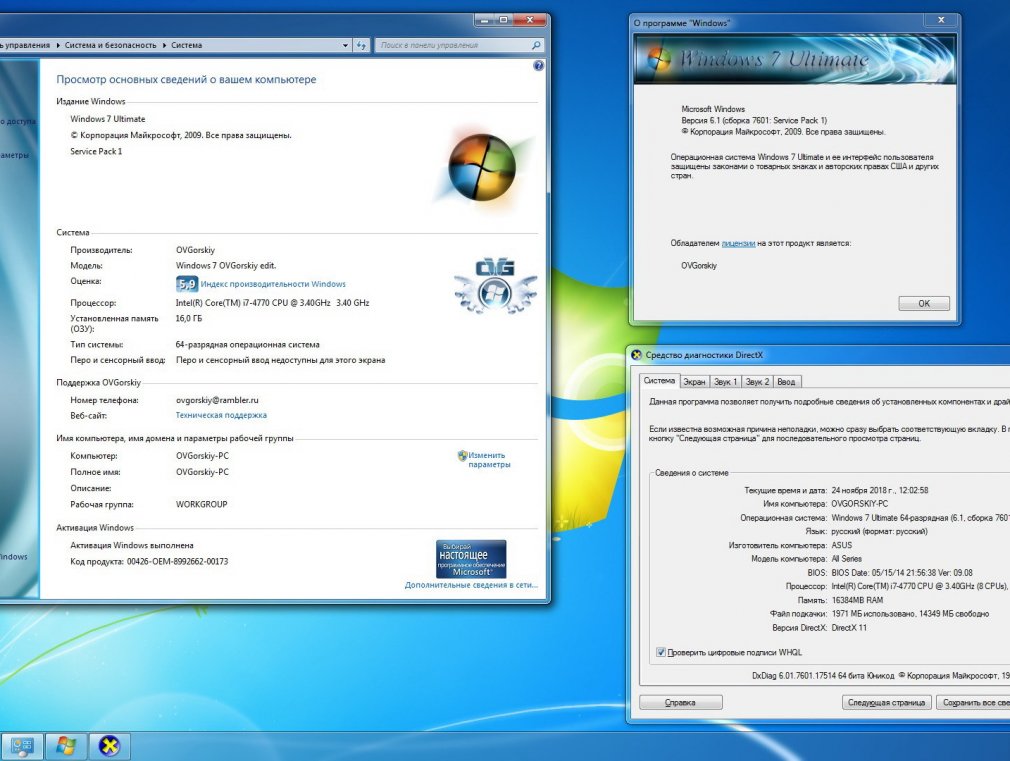Click the BIOS Date 05/15/14 value
1010x761 pixels.
tap(902, 573)
